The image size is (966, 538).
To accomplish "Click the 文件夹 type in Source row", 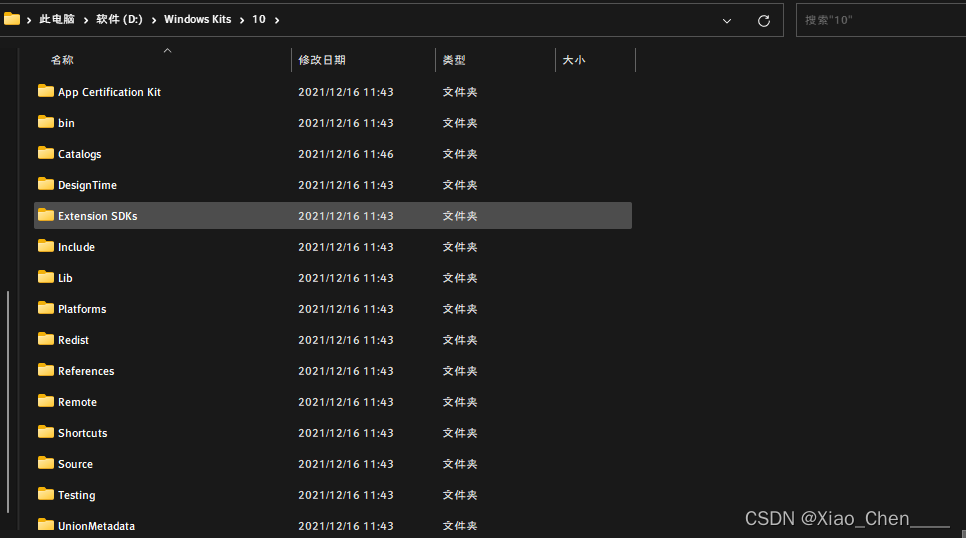I will [460, 464].
